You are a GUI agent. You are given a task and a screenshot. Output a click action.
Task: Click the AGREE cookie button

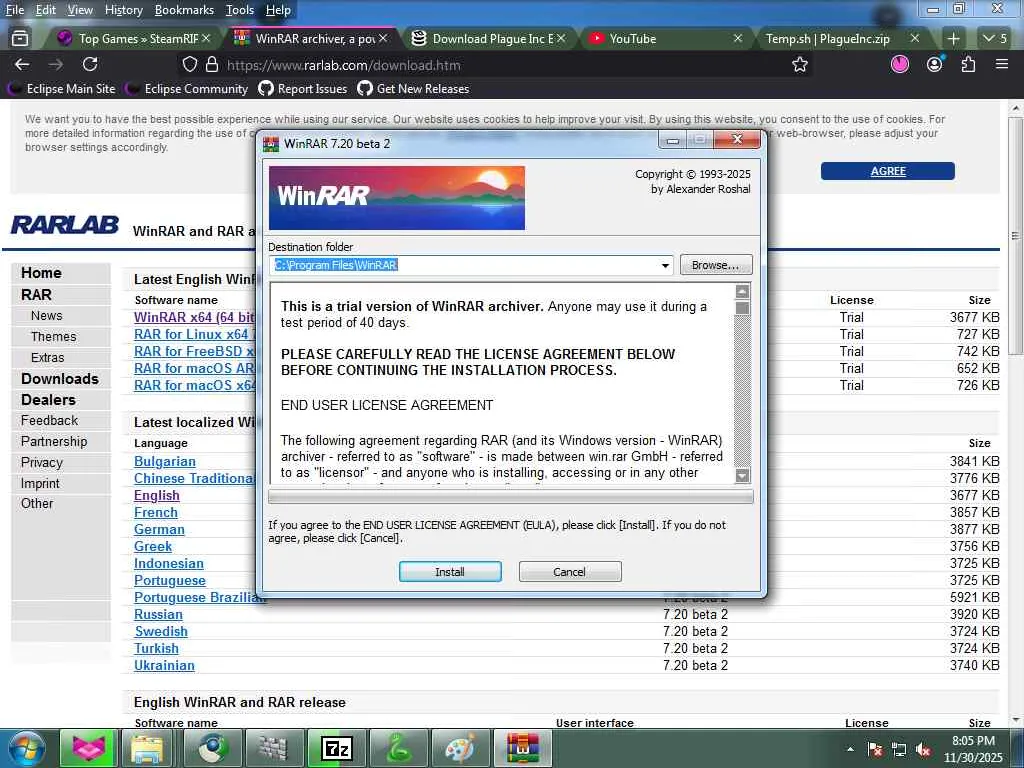pyautogui.click(x=888, y=171)
